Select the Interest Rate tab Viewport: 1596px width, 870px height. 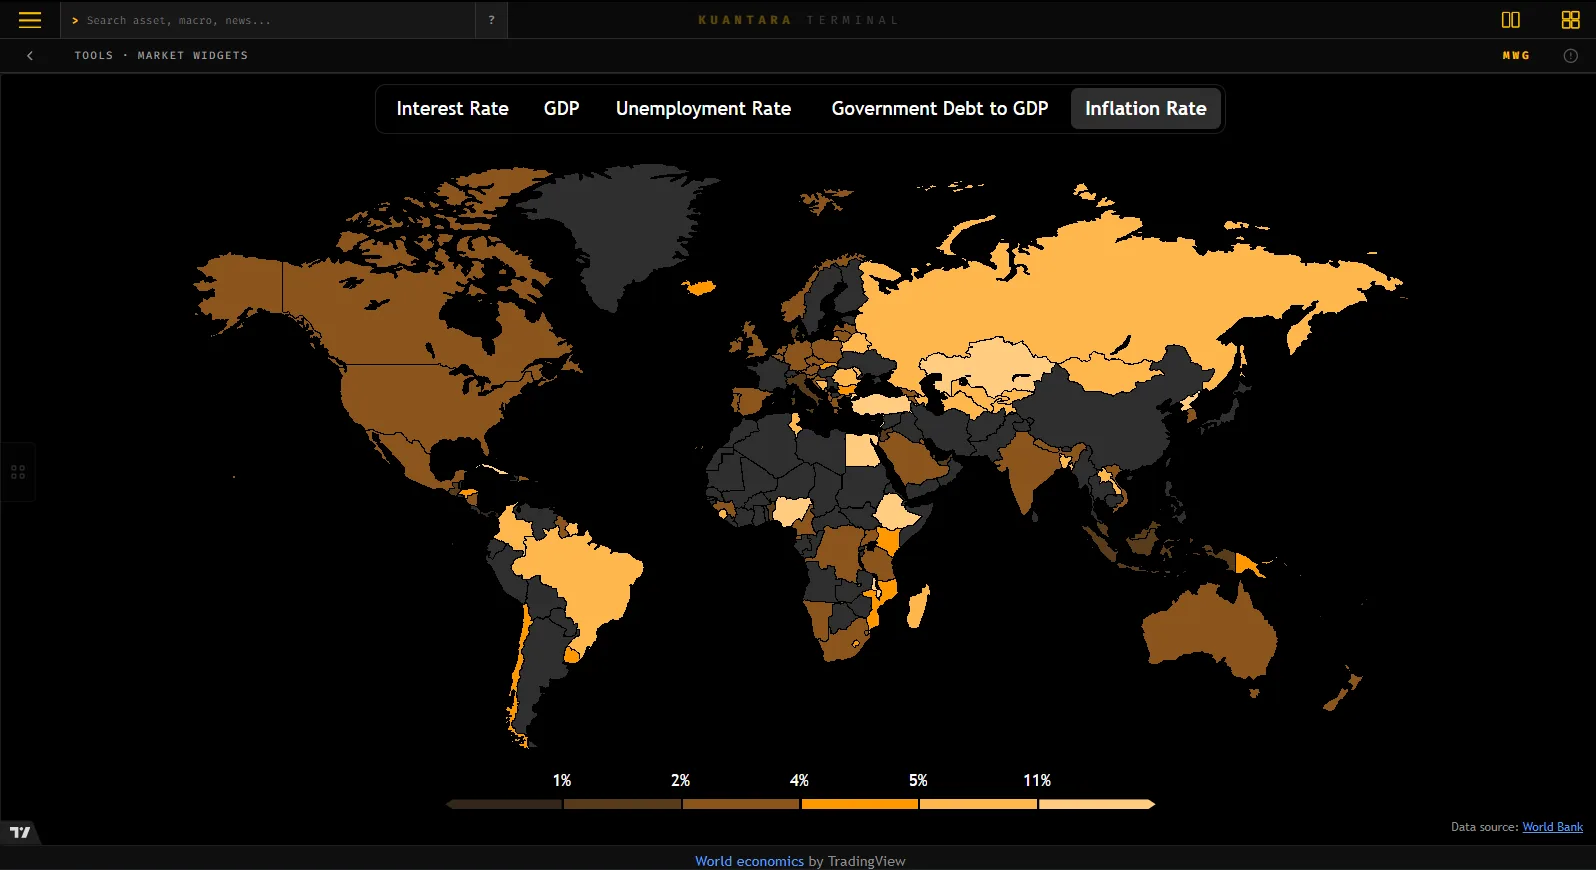click(452, 109)
